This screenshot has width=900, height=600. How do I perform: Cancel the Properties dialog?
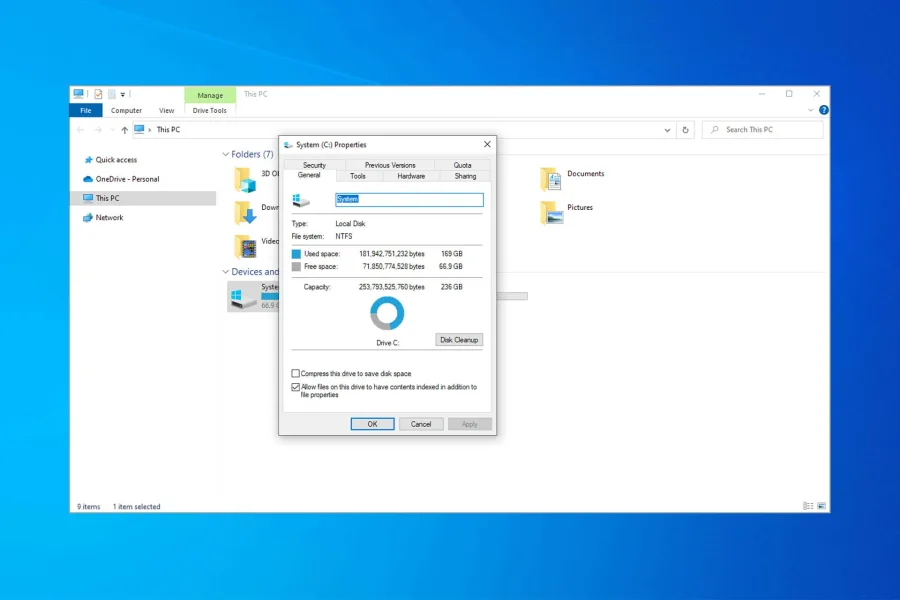pyautogui.click(x=421, y=423)
